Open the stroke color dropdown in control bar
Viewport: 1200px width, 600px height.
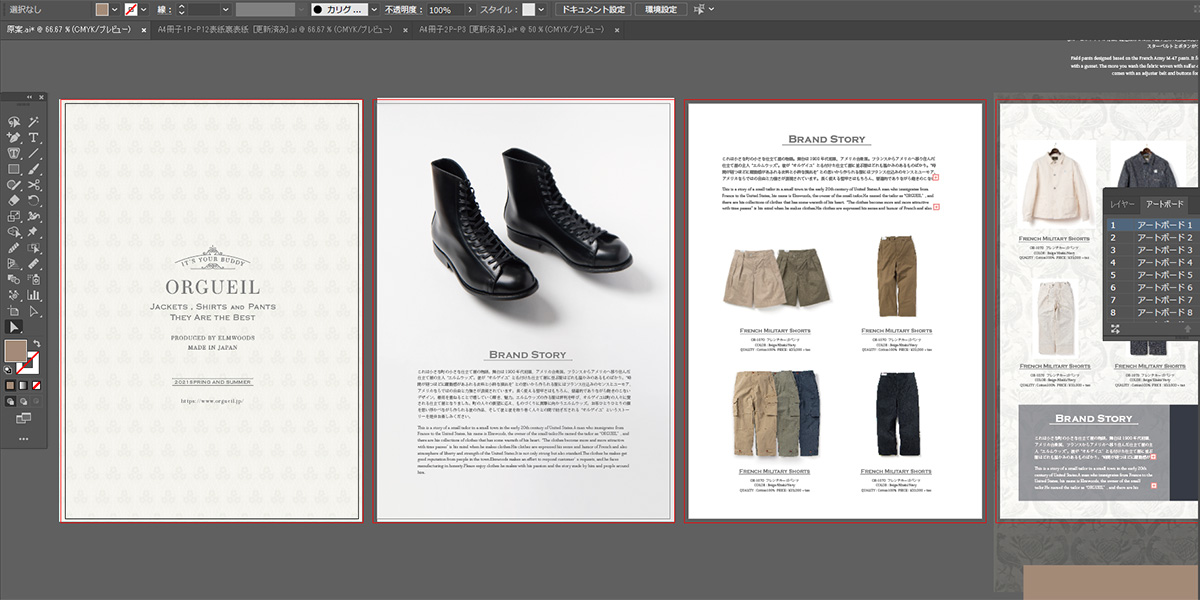pyautogui.click(x=144, y=9)
